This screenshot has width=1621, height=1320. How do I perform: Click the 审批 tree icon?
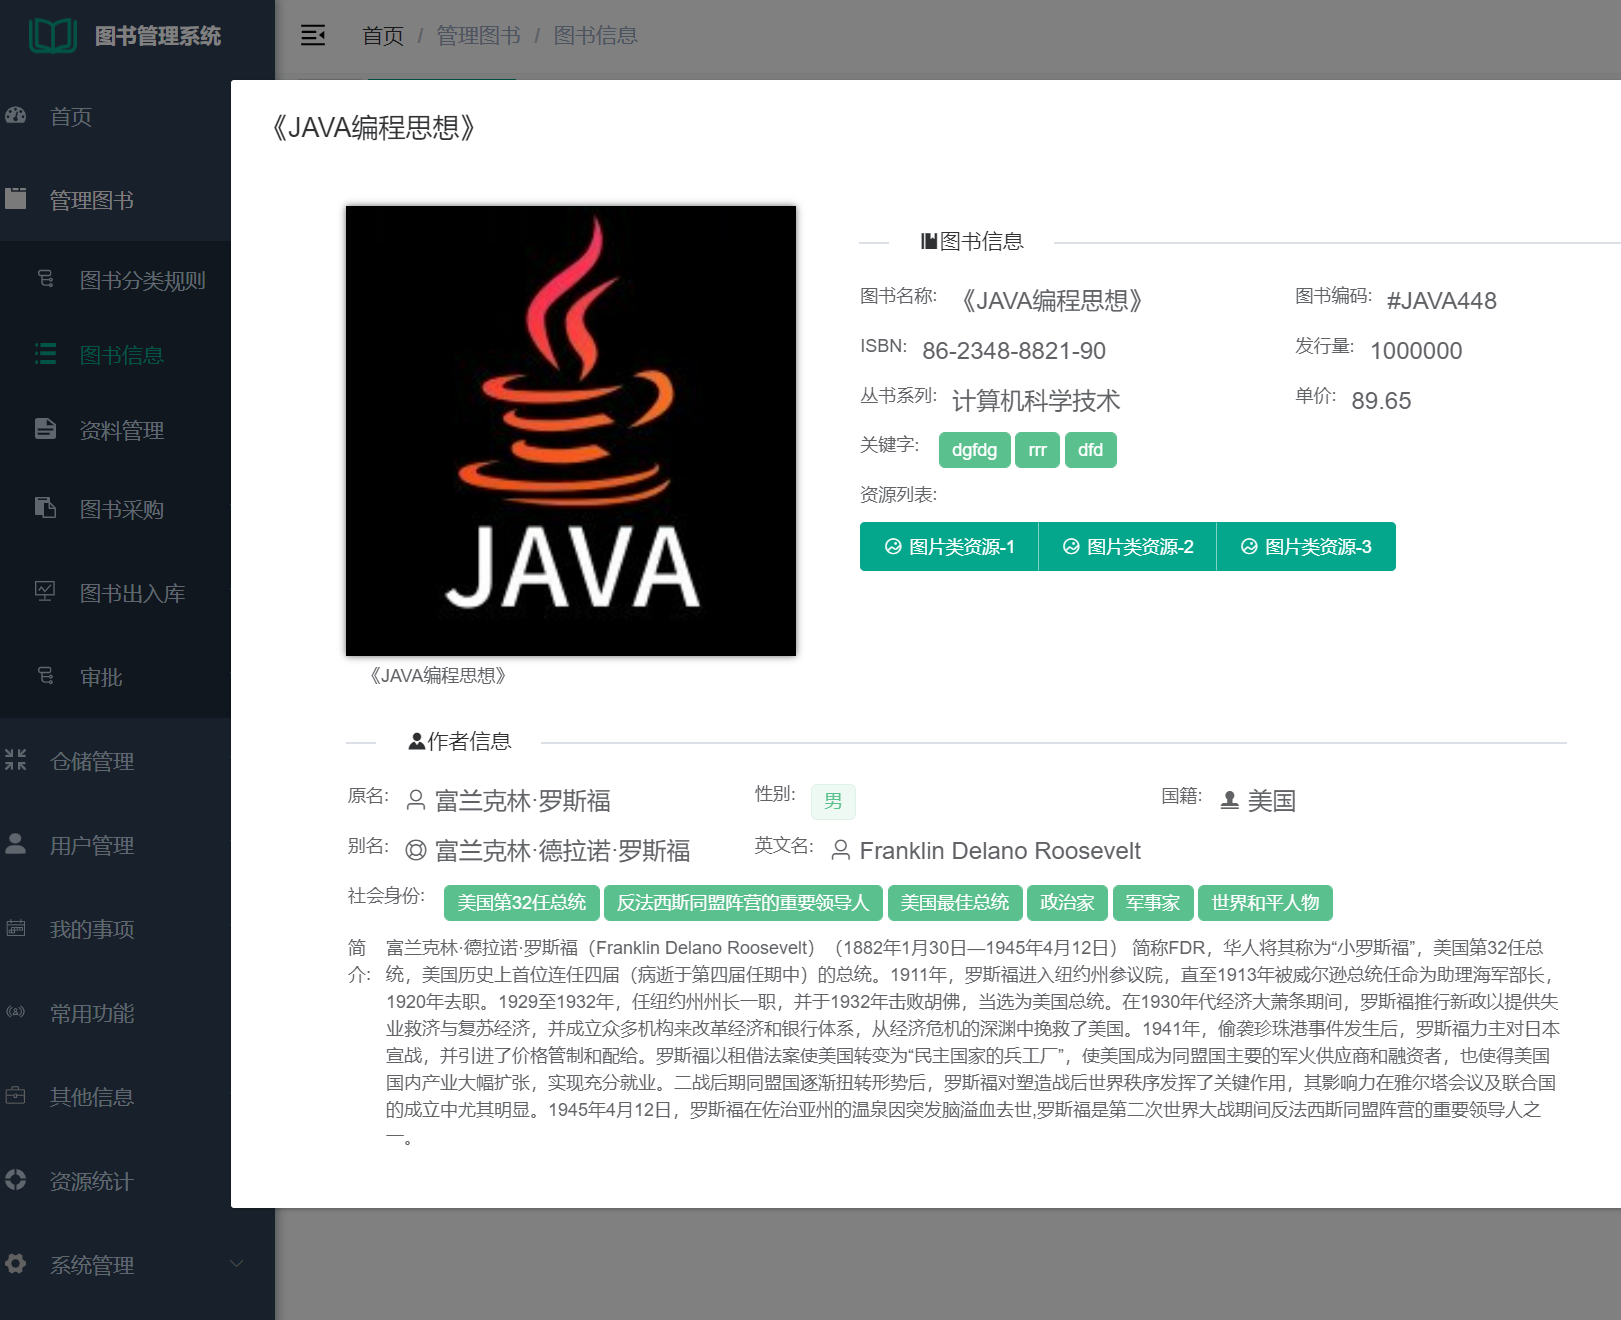tap(45, 676)
